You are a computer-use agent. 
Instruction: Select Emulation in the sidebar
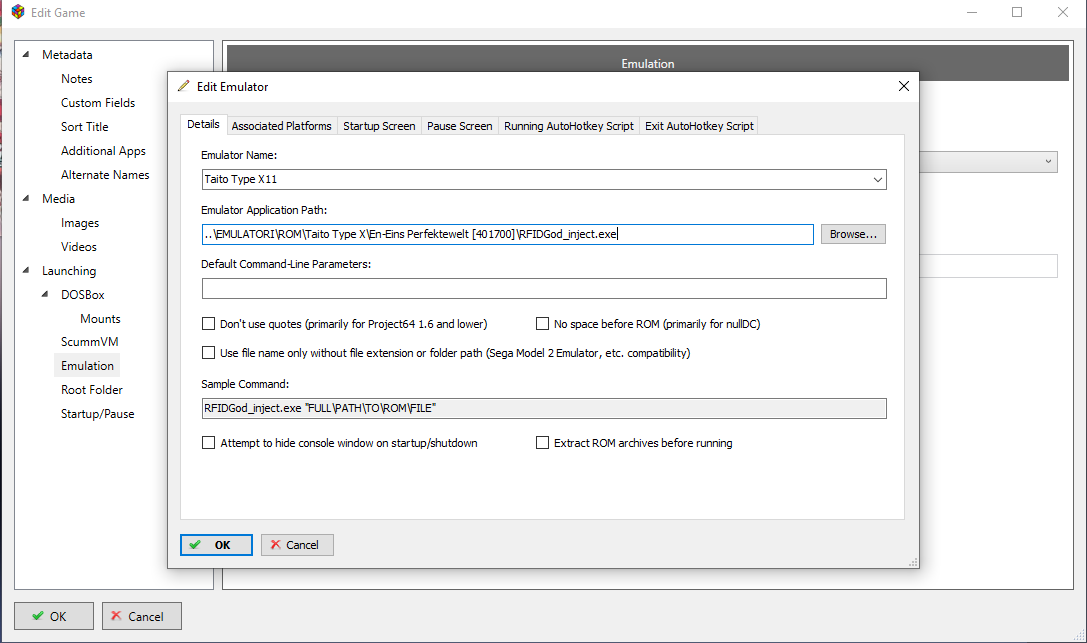[x=87, y=366]
